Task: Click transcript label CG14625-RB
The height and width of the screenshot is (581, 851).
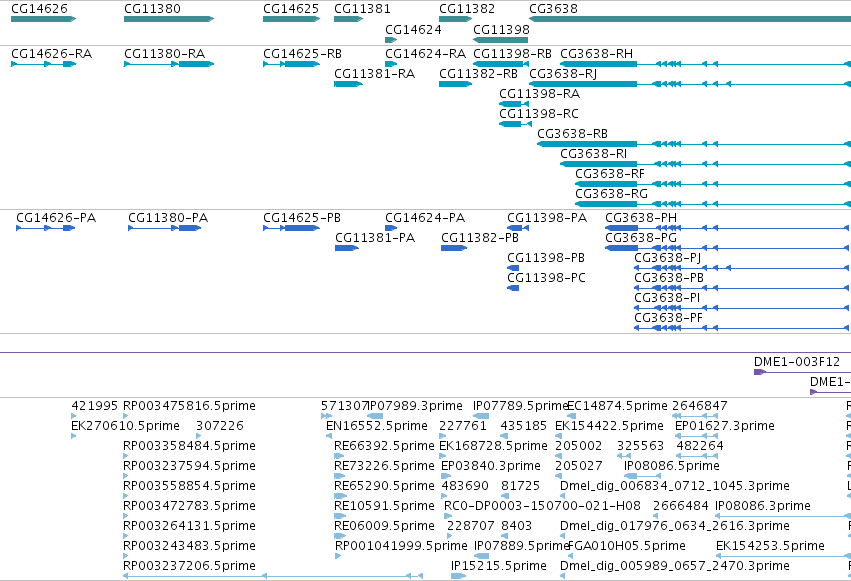Action: click(302, 54)
